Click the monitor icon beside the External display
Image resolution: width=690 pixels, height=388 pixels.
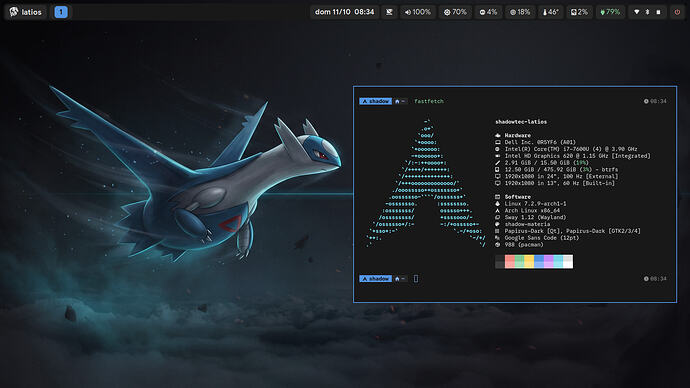click(498, 176)
